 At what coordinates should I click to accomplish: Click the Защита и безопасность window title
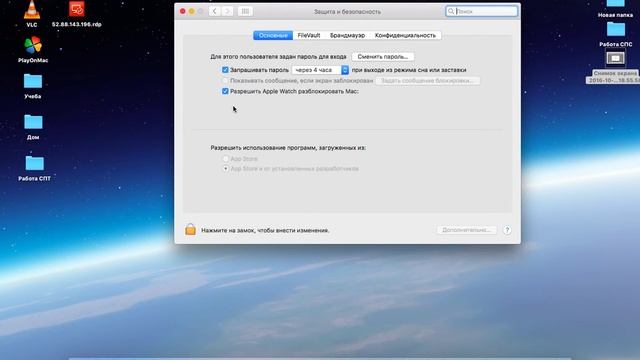[347, 12]
